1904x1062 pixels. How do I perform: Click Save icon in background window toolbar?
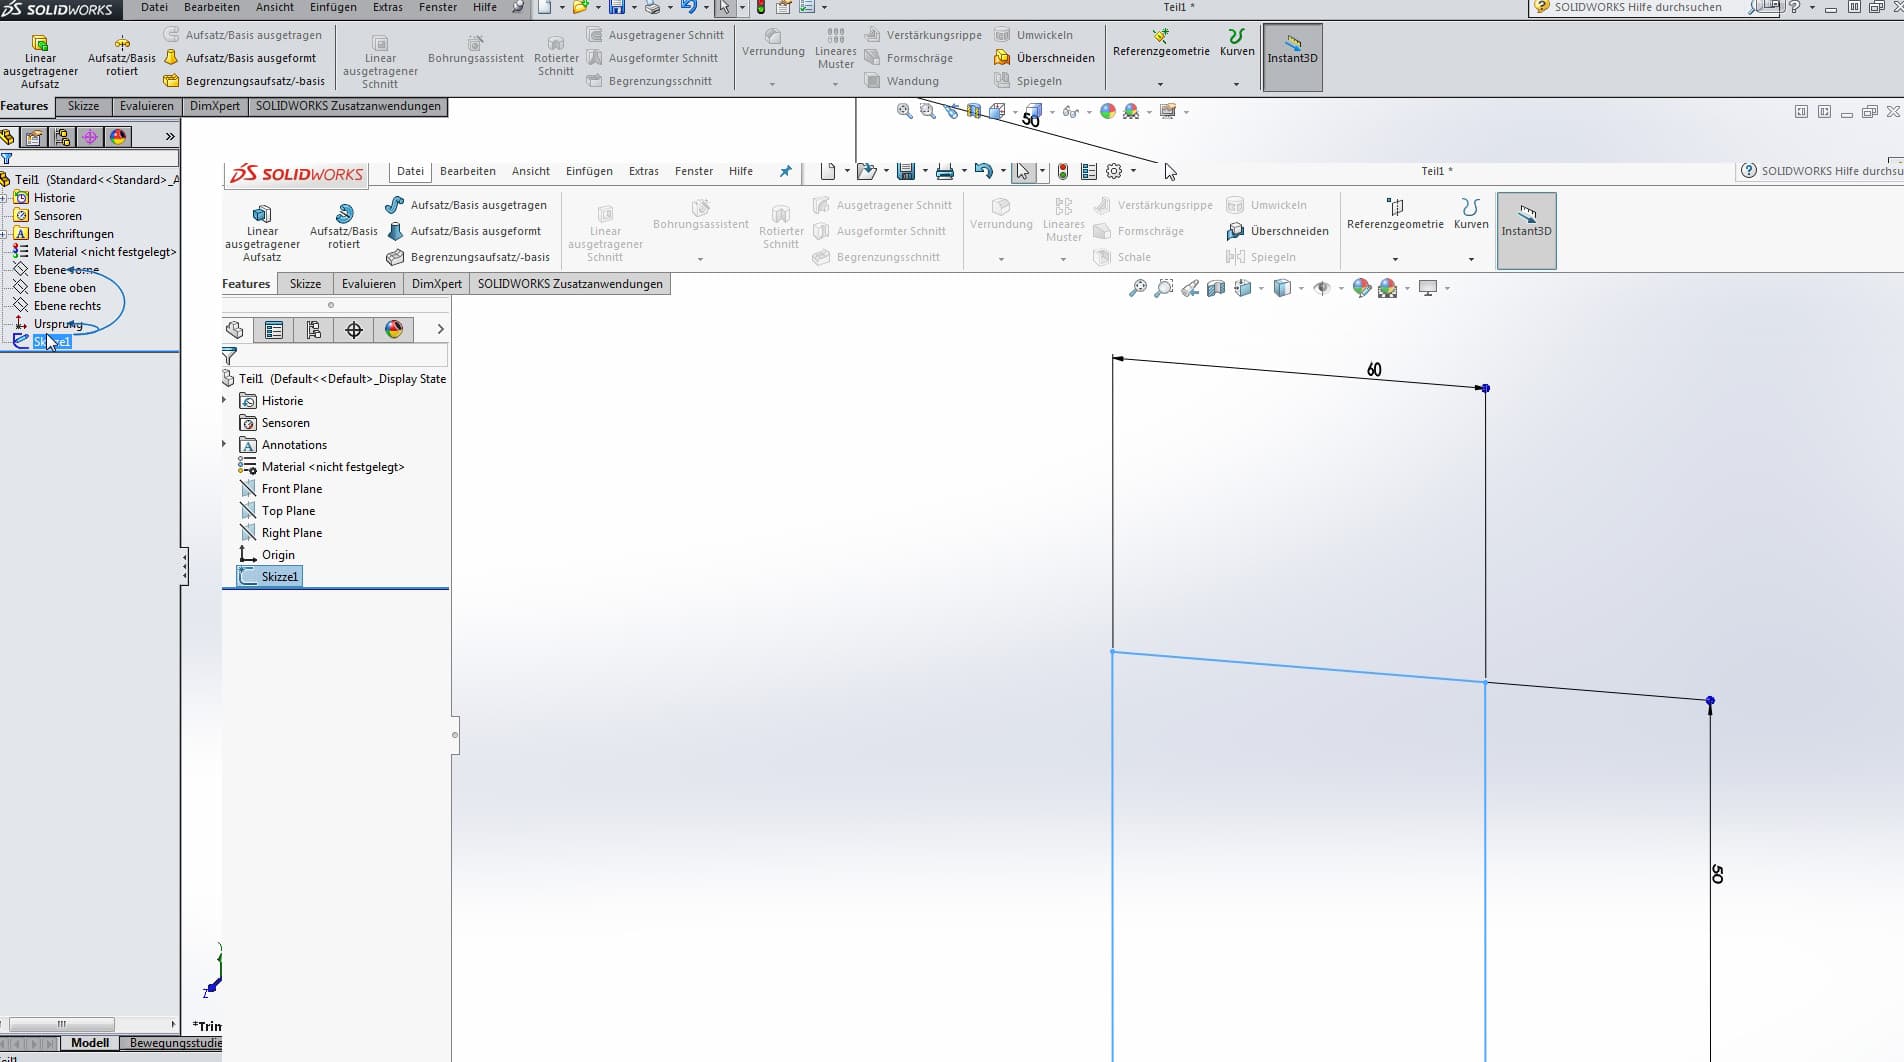click(x=617, y=8)
